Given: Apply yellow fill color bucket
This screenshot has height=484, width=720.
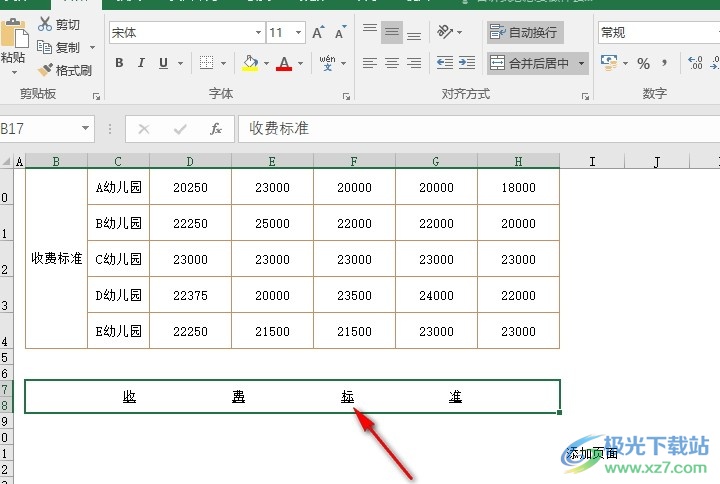Looking at the screenshot, I should point(250,63).
